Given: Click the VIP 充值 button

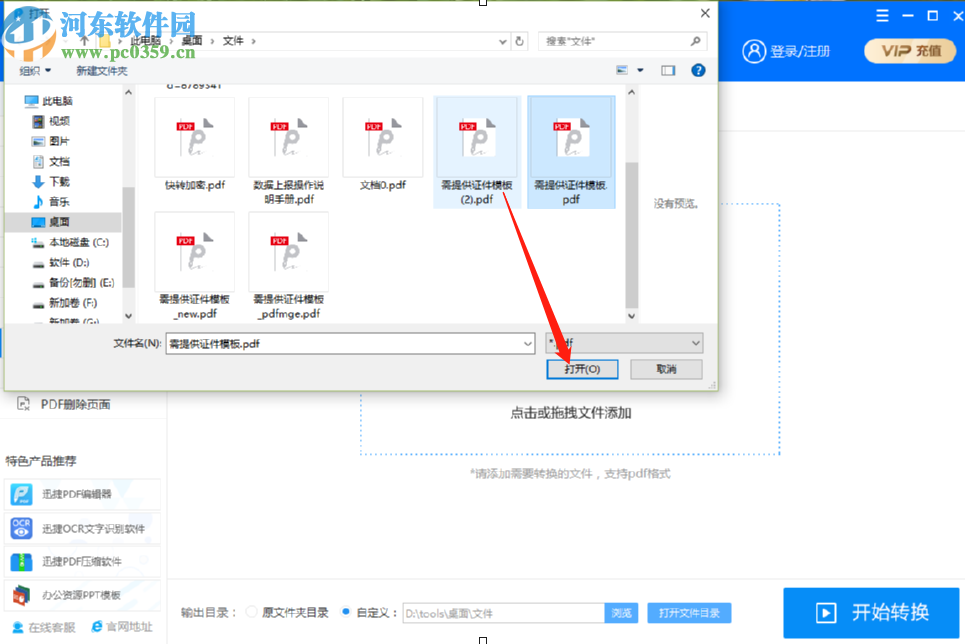Looking at the screenshot, I should coord(910,50).
